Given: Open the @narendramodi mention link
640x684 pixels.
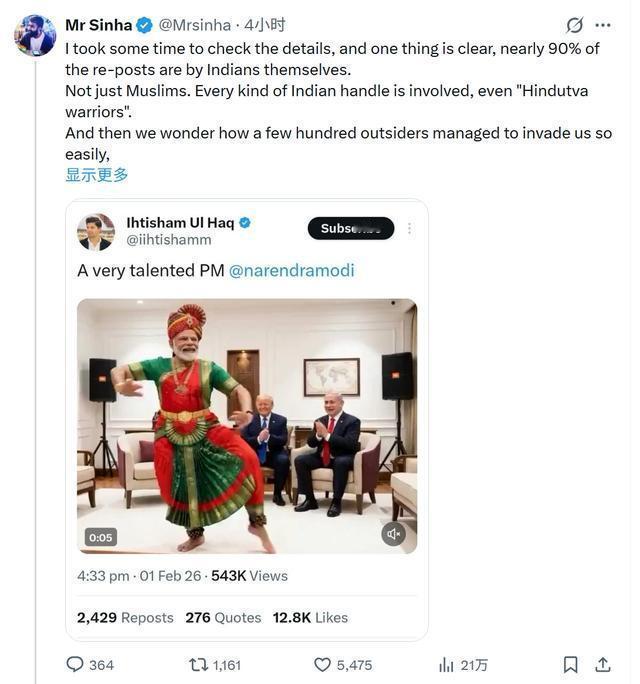Looking at the screenshot, I should coord(291,270).
